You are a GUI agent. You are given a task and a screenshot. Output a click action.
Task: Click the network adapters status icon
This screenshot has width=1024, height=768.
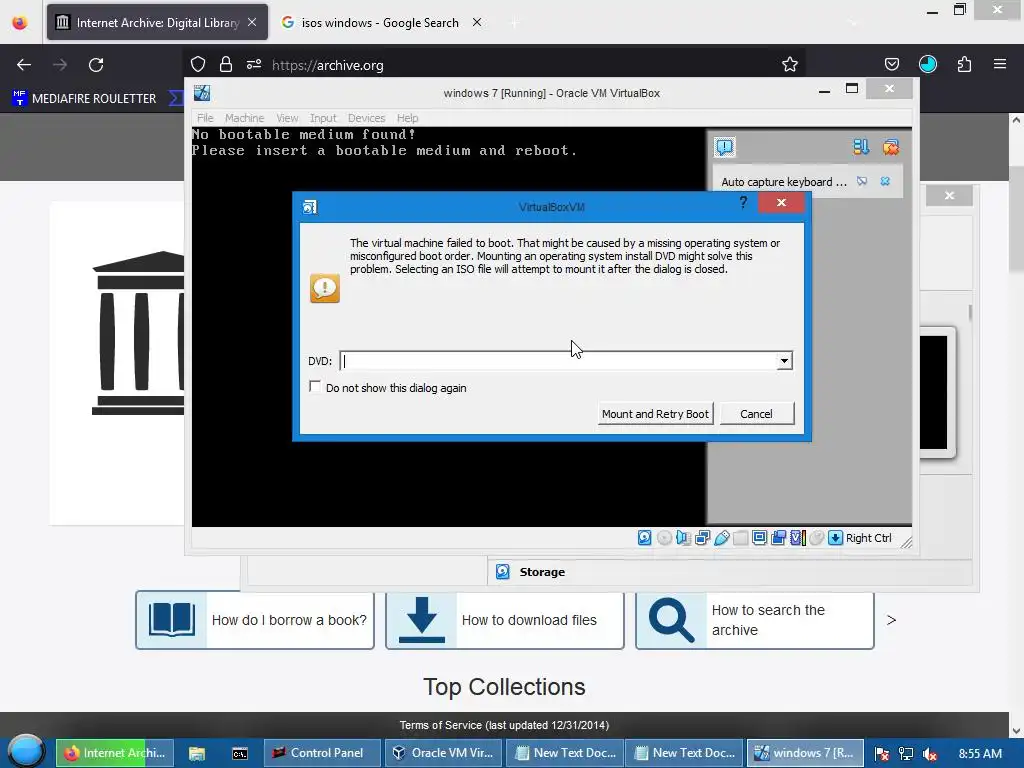click(703, 537)
